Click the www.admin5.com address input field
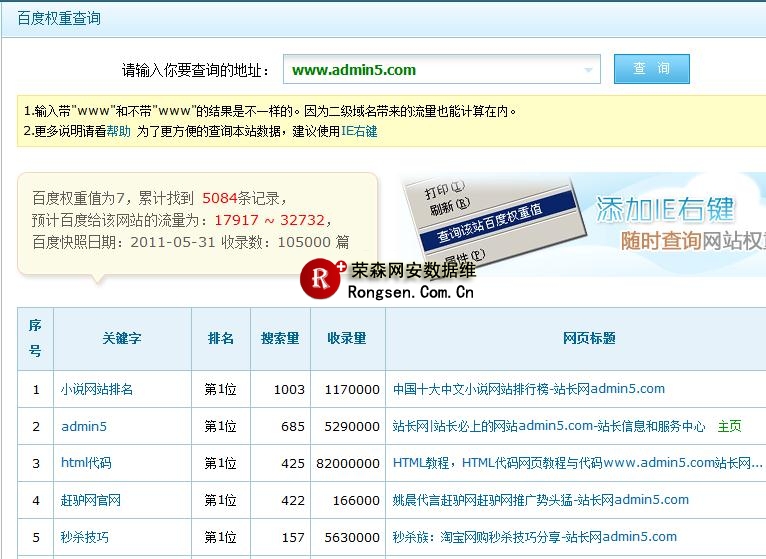This screenshot has height=559, width=766. 430,70
